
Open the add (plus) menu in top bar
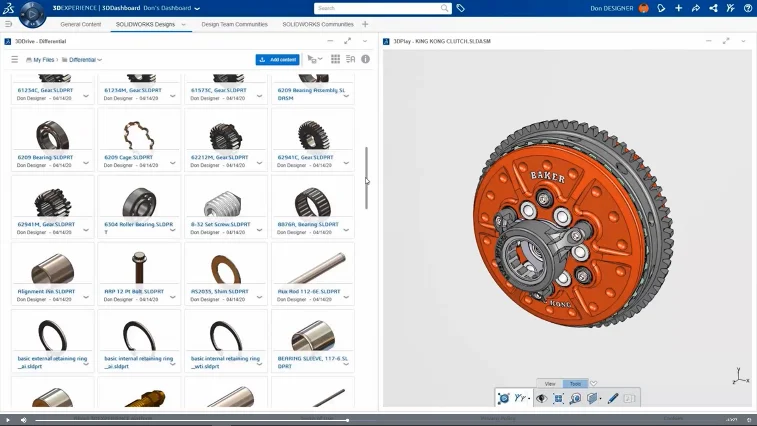click(678, 8)
